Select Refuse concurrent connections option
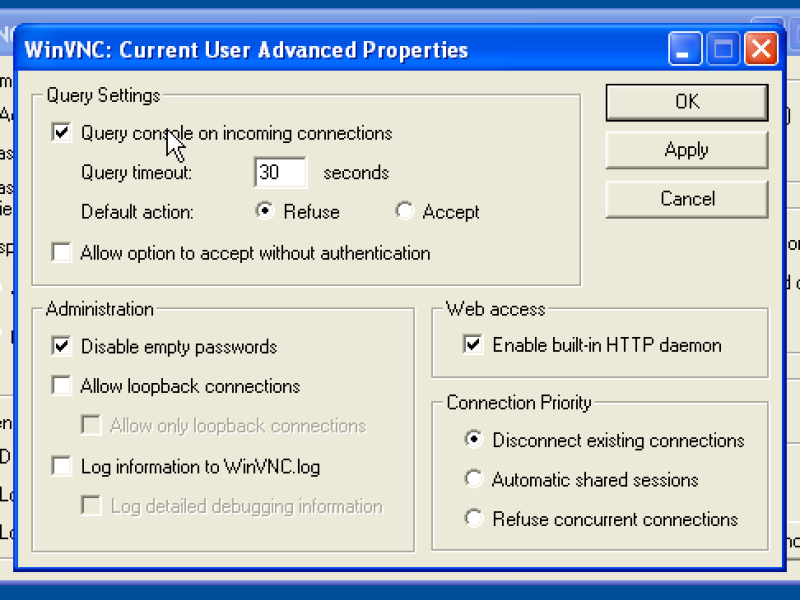Viewport: 800px width, 600px height. 473,518
